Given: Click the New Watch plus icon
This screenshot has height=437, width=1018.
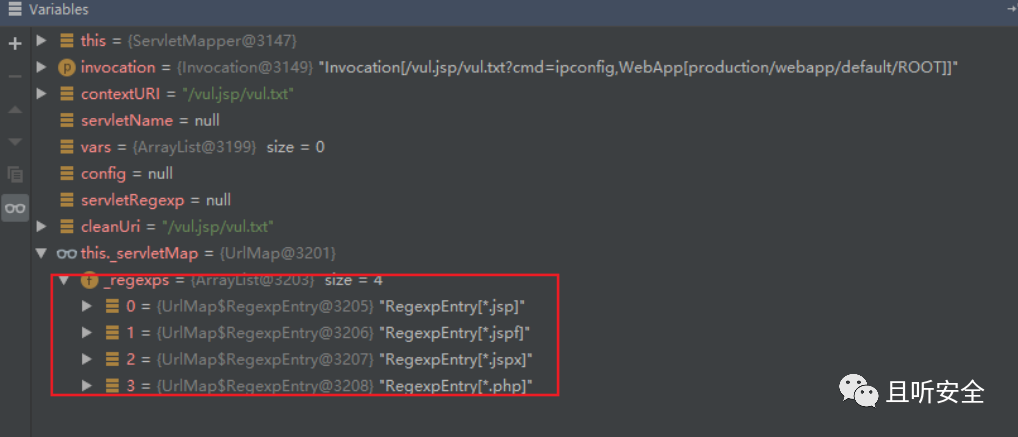Looking at the screenshot, I should click(x=14, y=44).
